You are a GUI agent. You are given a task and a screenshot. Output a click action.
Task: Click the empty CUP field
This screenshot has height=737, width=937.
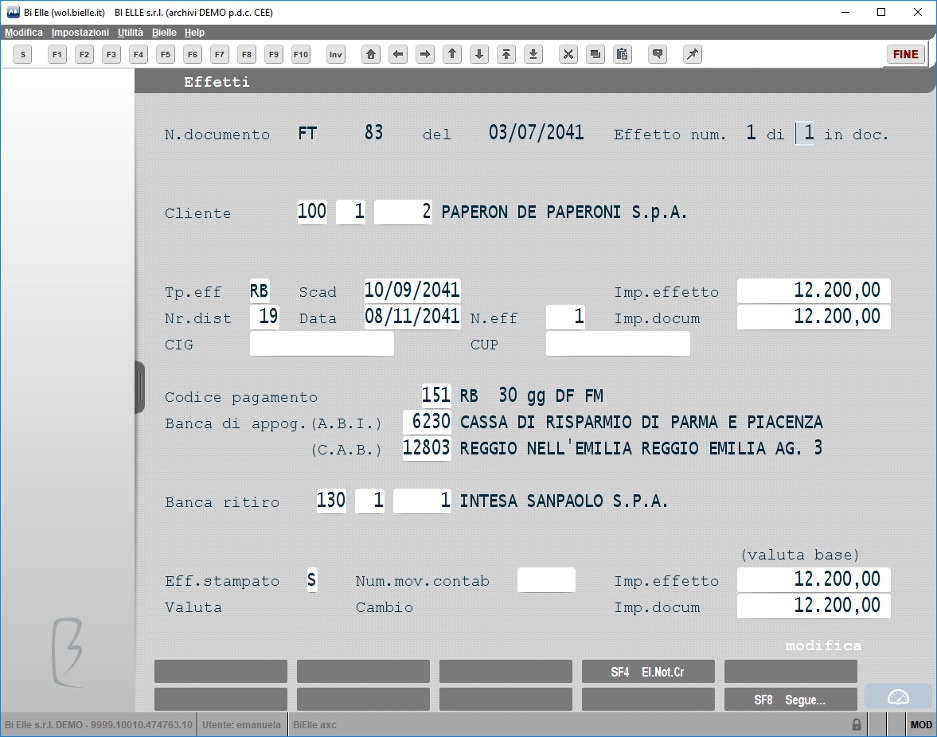(617, 344)
